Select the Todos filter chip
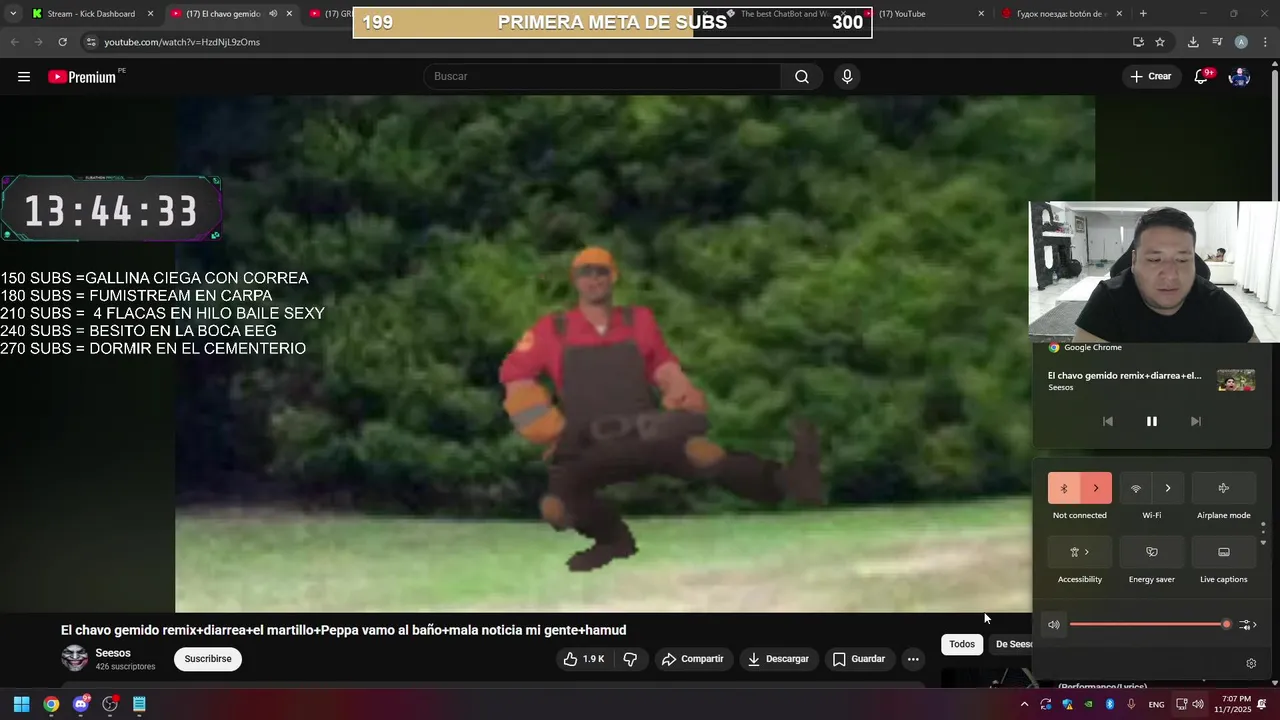The height and width of the screenshot is (720, 1280). (x=962, y=645)
